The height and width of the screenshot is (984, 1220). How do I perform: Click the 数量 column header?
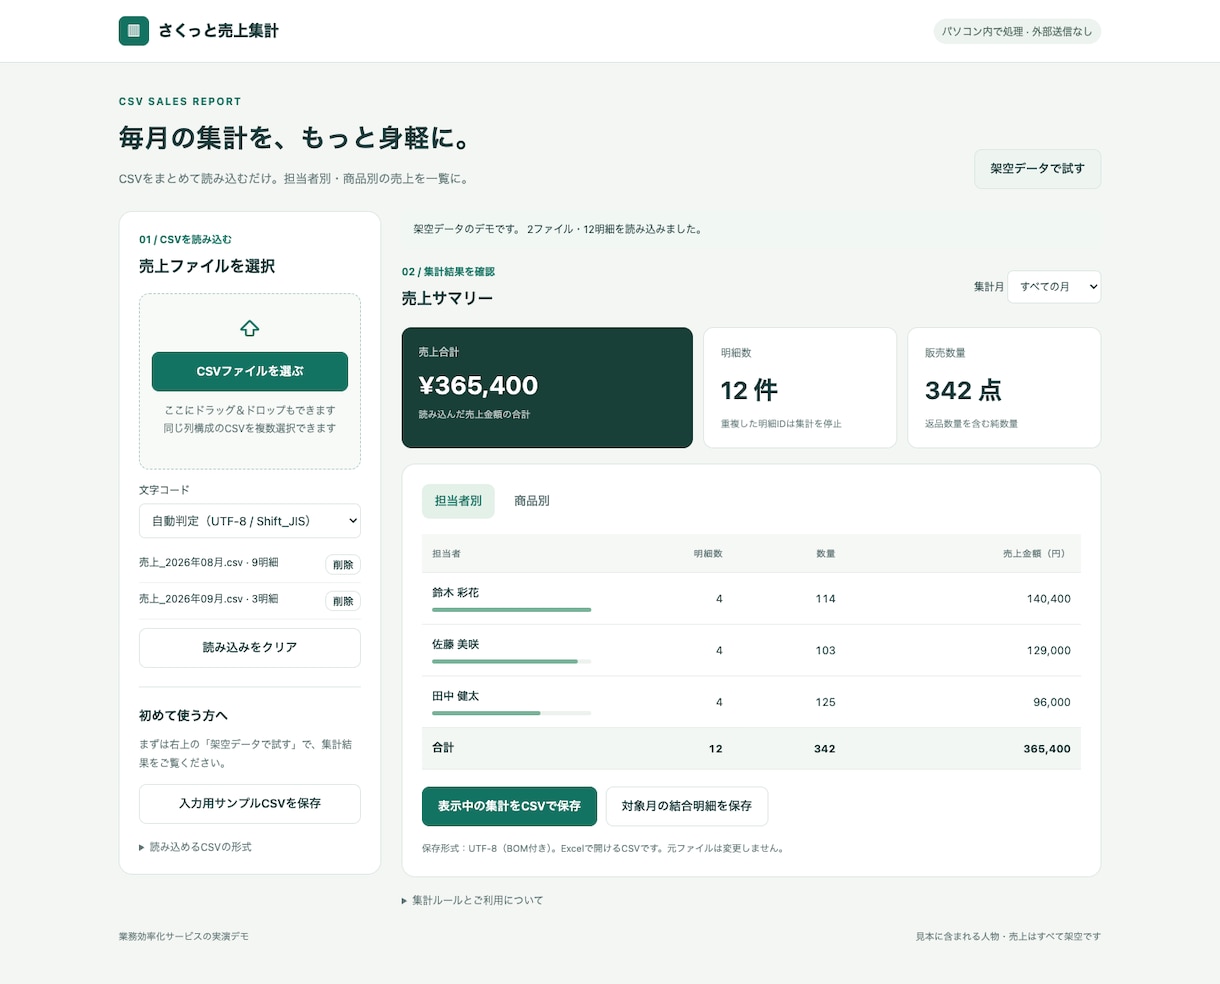[825, 554]
